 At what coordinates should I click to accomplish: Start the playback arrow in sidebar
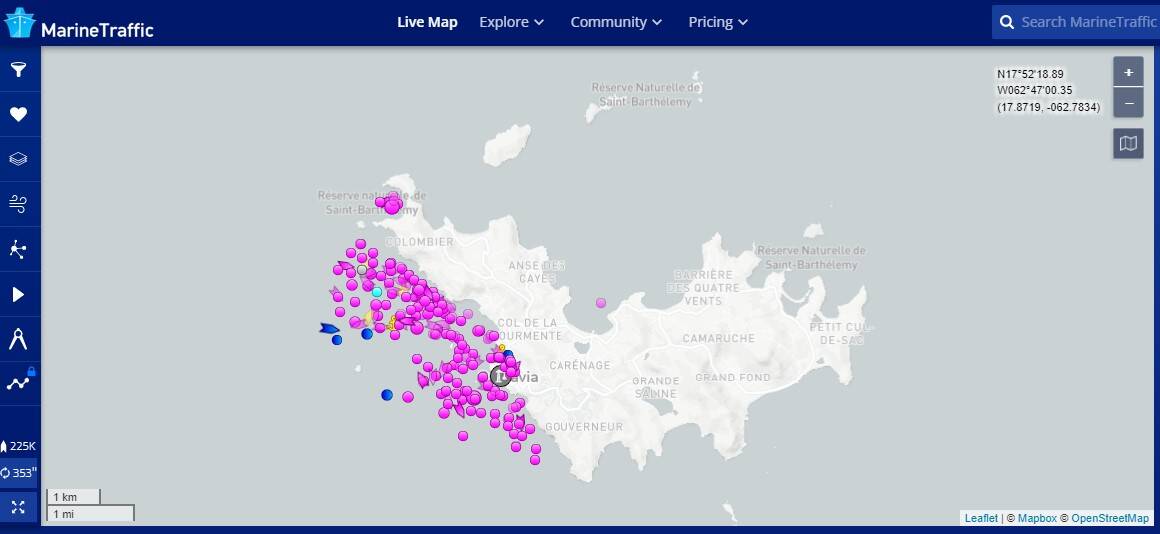coord(18,294)
